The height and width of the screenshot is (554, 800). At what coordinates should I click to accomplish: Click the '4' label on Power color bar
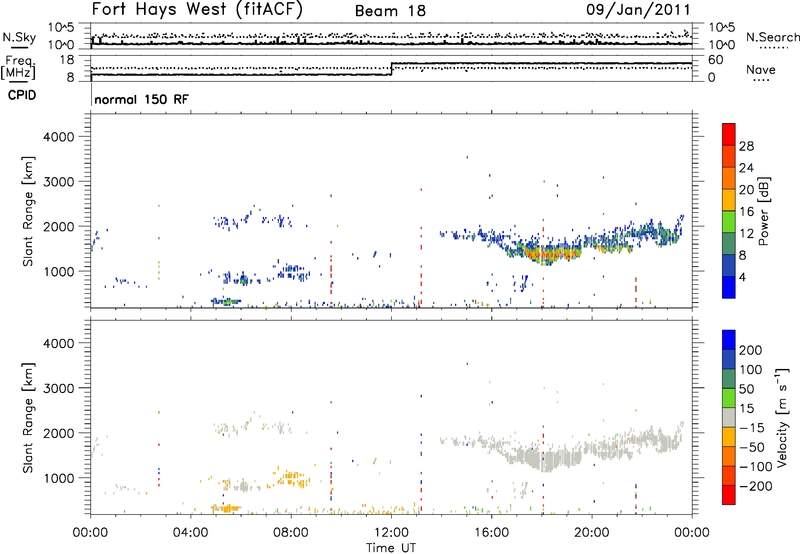[x=742, y=277]
